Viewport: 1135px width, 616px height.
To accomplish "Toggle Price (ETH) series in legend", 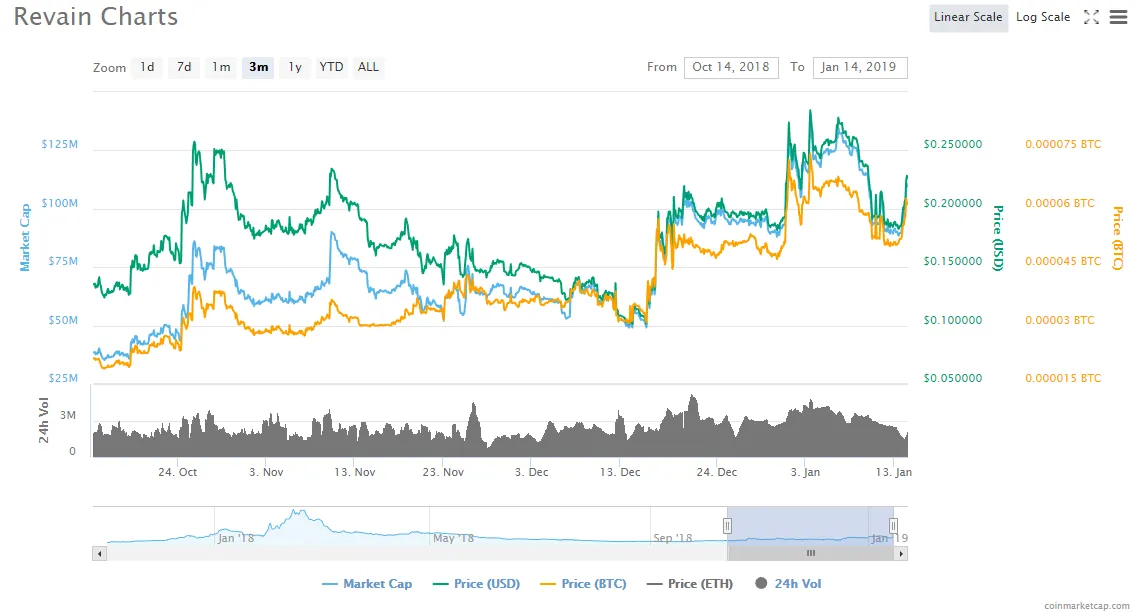I will (691, 584).
